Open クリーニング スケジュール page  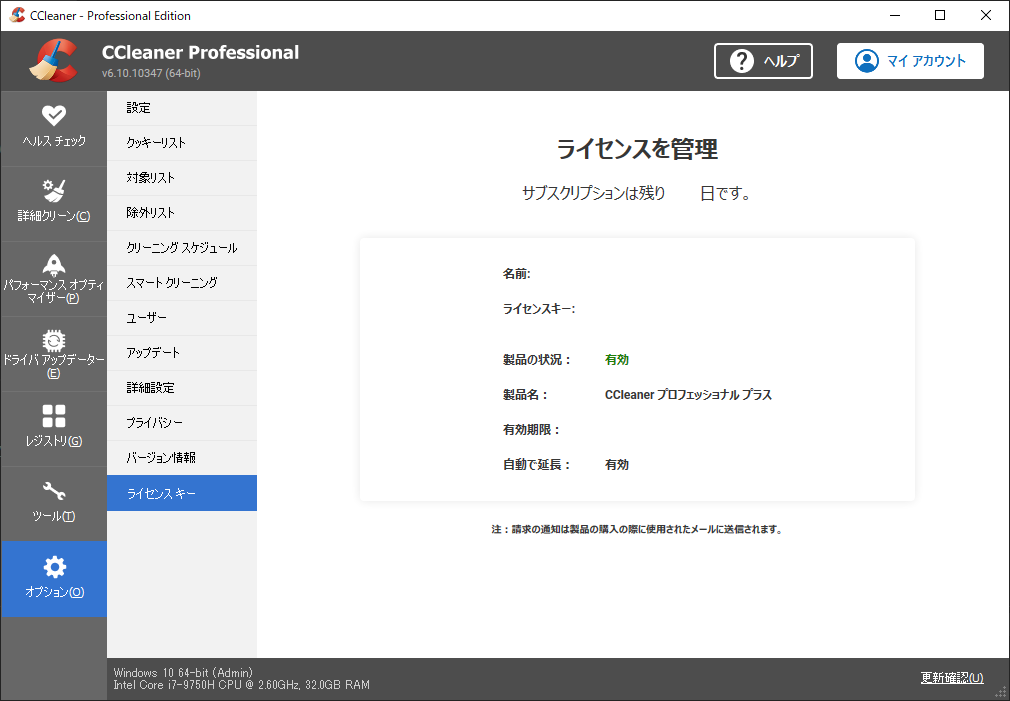pos(182,247)
